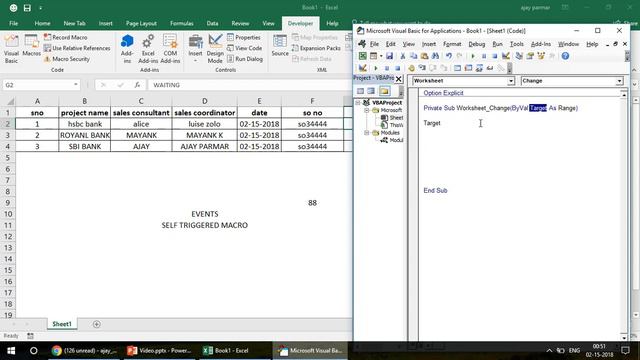Toggle Folders in the Project Explorer

(385, 91)
